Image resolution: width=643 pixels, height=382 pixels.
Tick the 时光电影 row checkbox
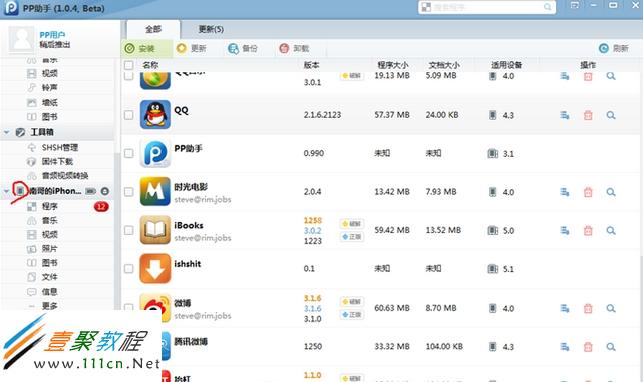point(128,192)
